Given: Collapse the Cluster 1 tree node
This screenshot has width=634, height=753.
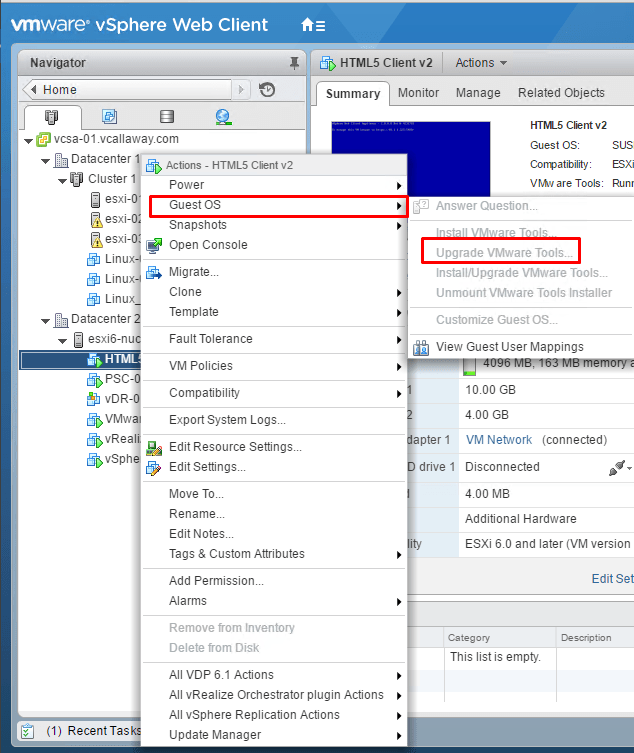Looking at the screenshot, I should click(x=62, y=181).
